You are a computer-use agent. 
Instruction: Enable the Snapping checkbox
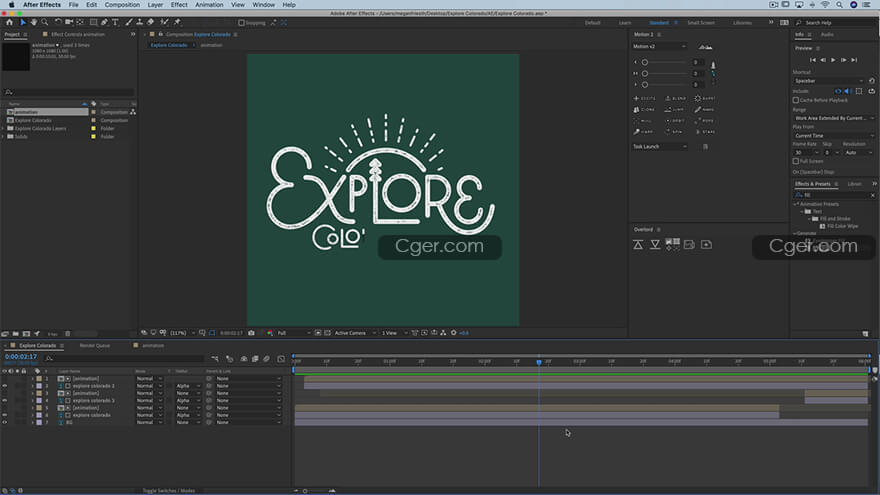point(241,23)
